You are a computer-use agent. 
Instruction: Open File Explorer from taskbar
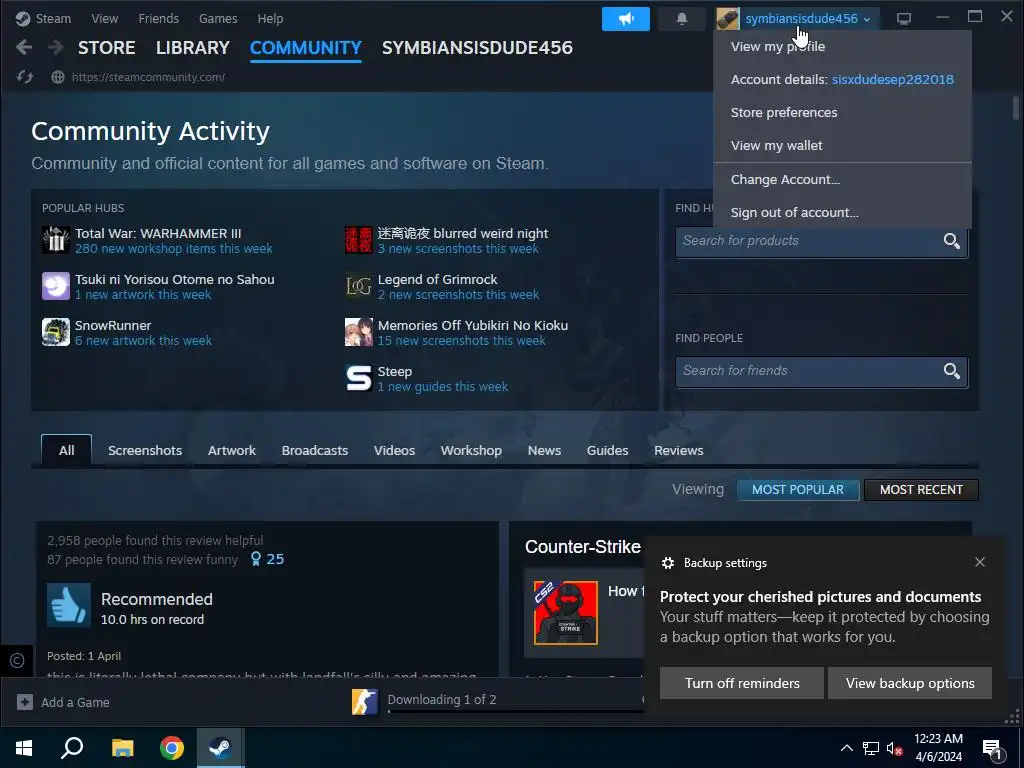click(122, 748)
